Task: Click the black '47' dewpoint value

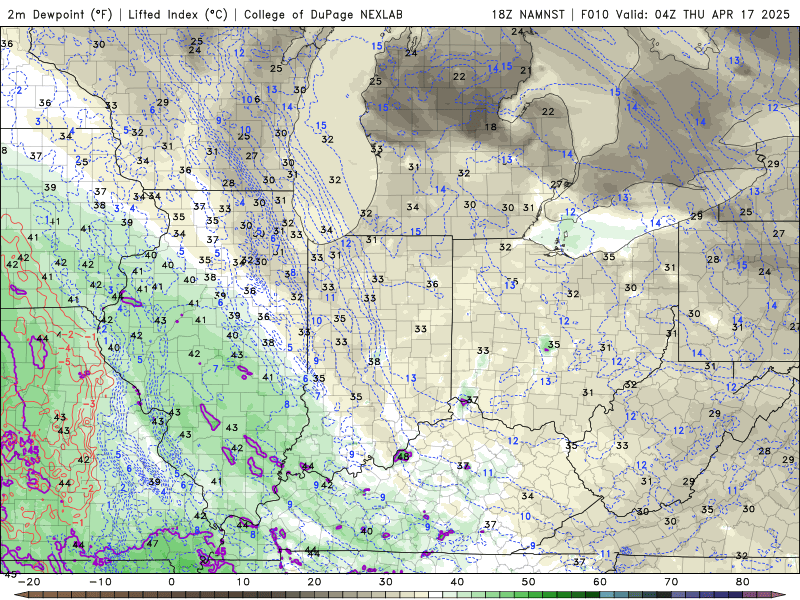Action: tap(152, 543)
